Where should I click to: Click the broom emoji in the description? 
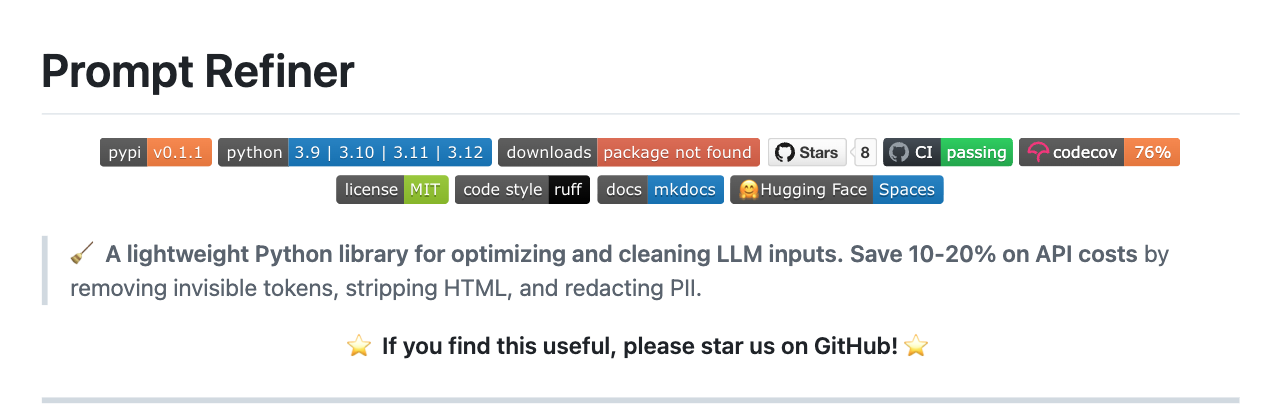pyautogui.click(x=82, y=254)
